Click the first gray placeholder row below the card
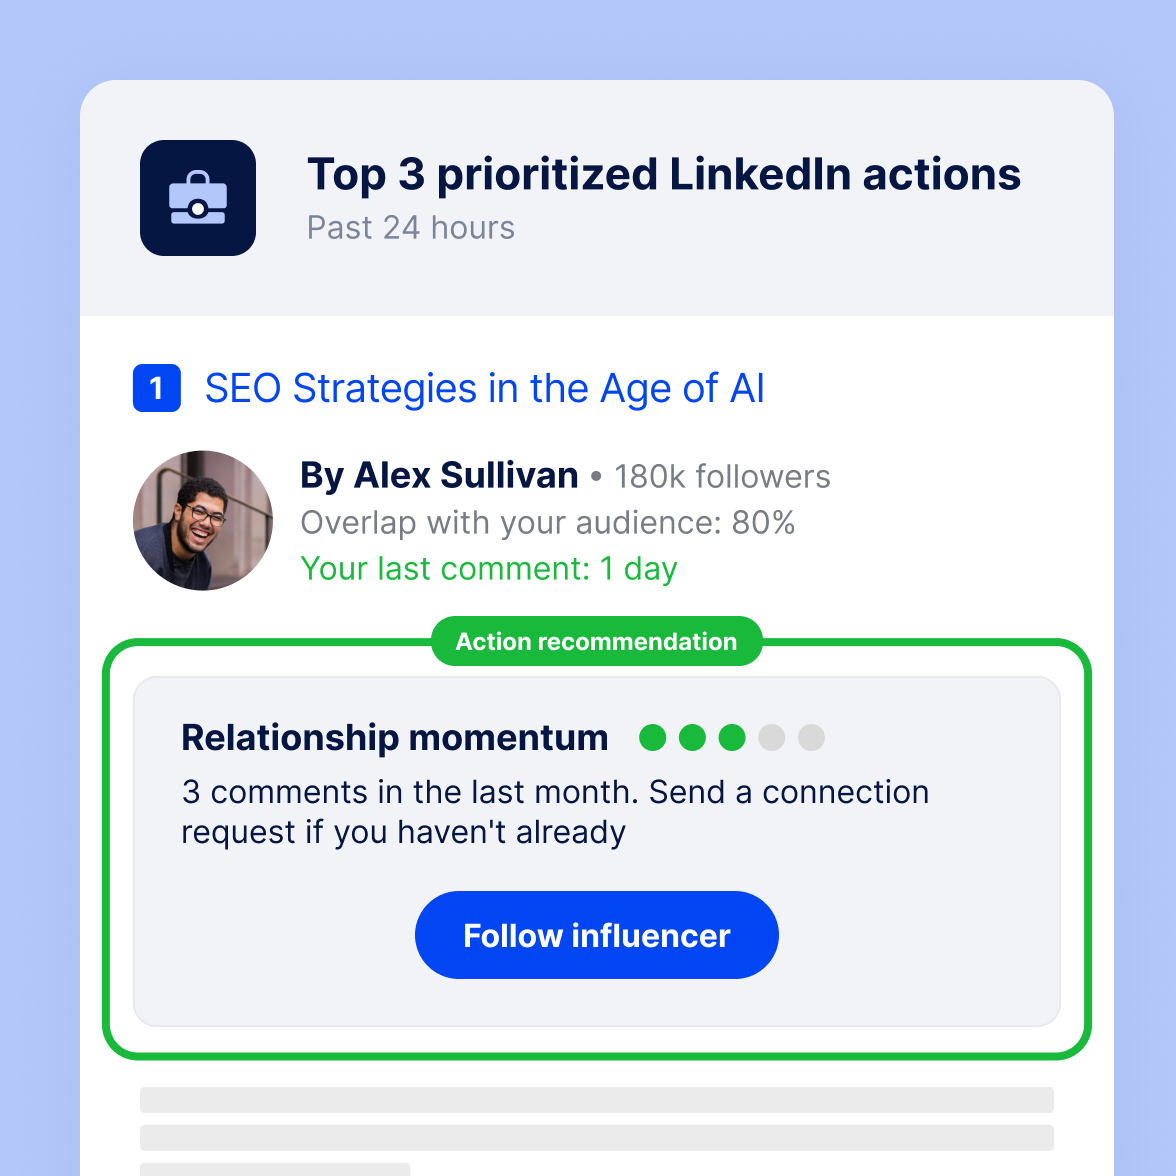The width and height of the screenshot is (1176, 1176). click(596, 1099)
